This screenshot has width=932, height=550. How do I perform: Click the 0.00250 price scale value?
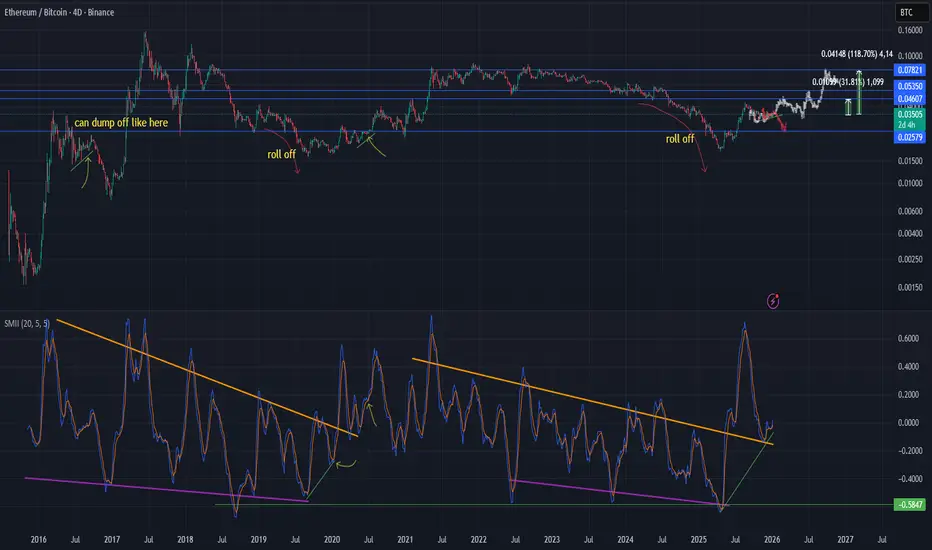tap(909, 259)
